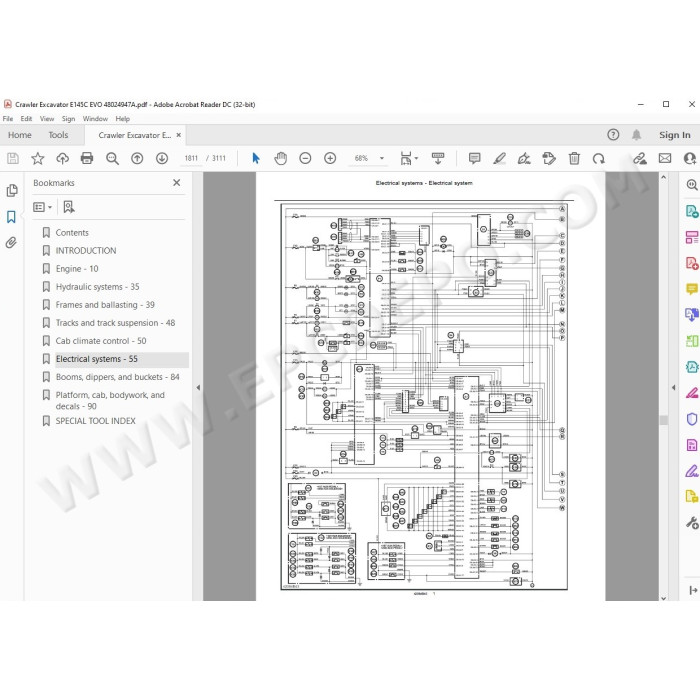Image resolution: width=700 pixels, height=700 pixels.
Task: Show page thumbnails panel
Action: 12,191
